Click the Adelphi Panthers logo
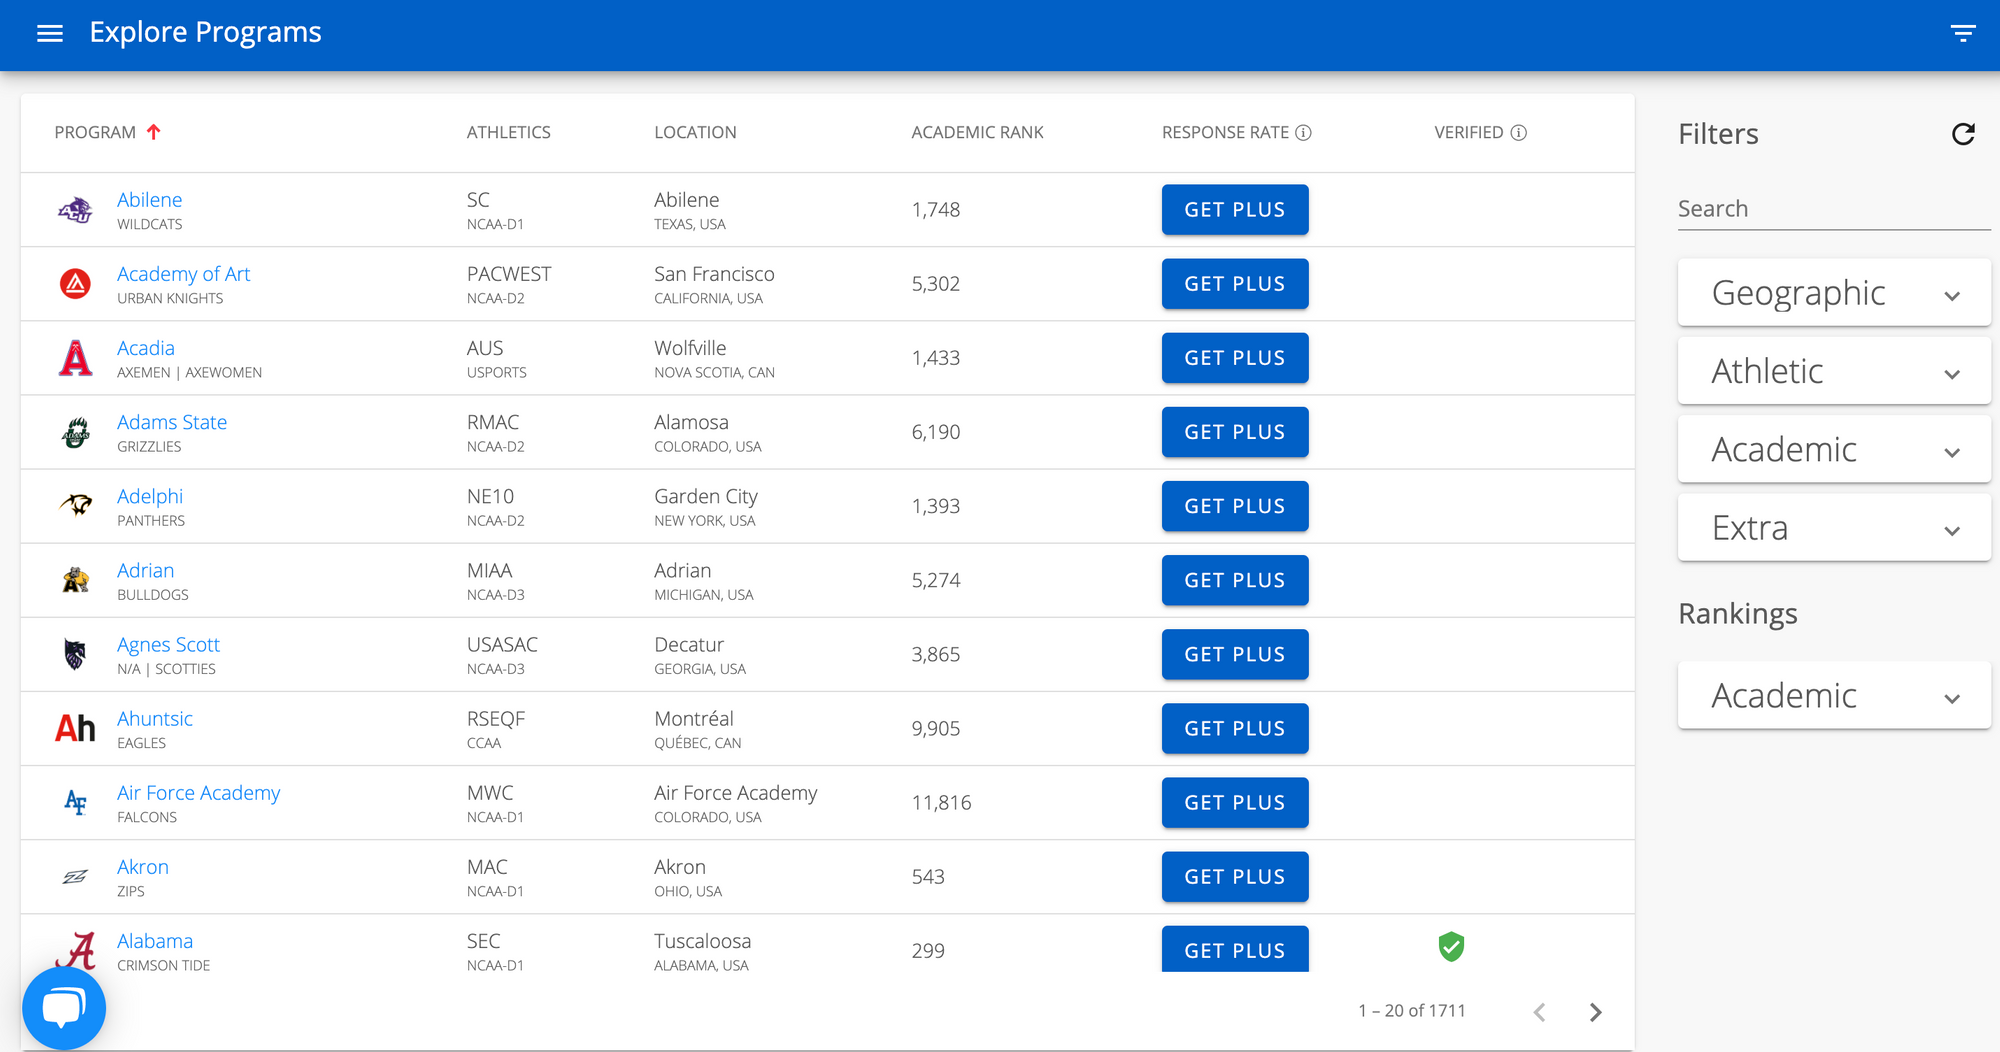Screen dimensions: 2000x1052 click(x=75, y=505)
